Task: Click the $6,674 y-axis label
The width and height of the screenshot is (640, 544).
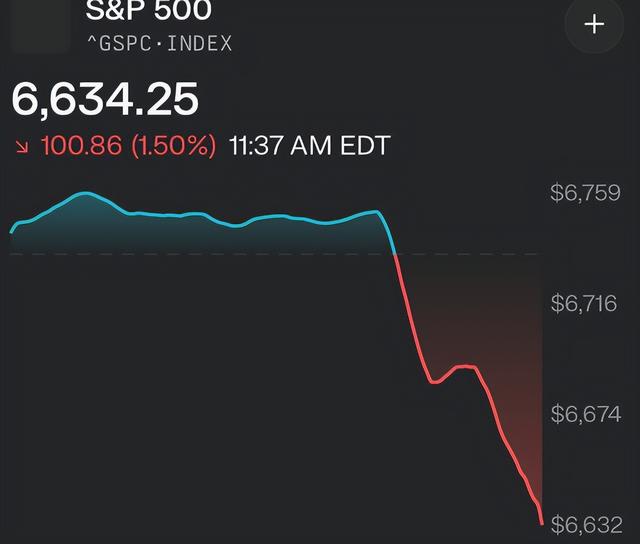Action: tap(585, 414)
